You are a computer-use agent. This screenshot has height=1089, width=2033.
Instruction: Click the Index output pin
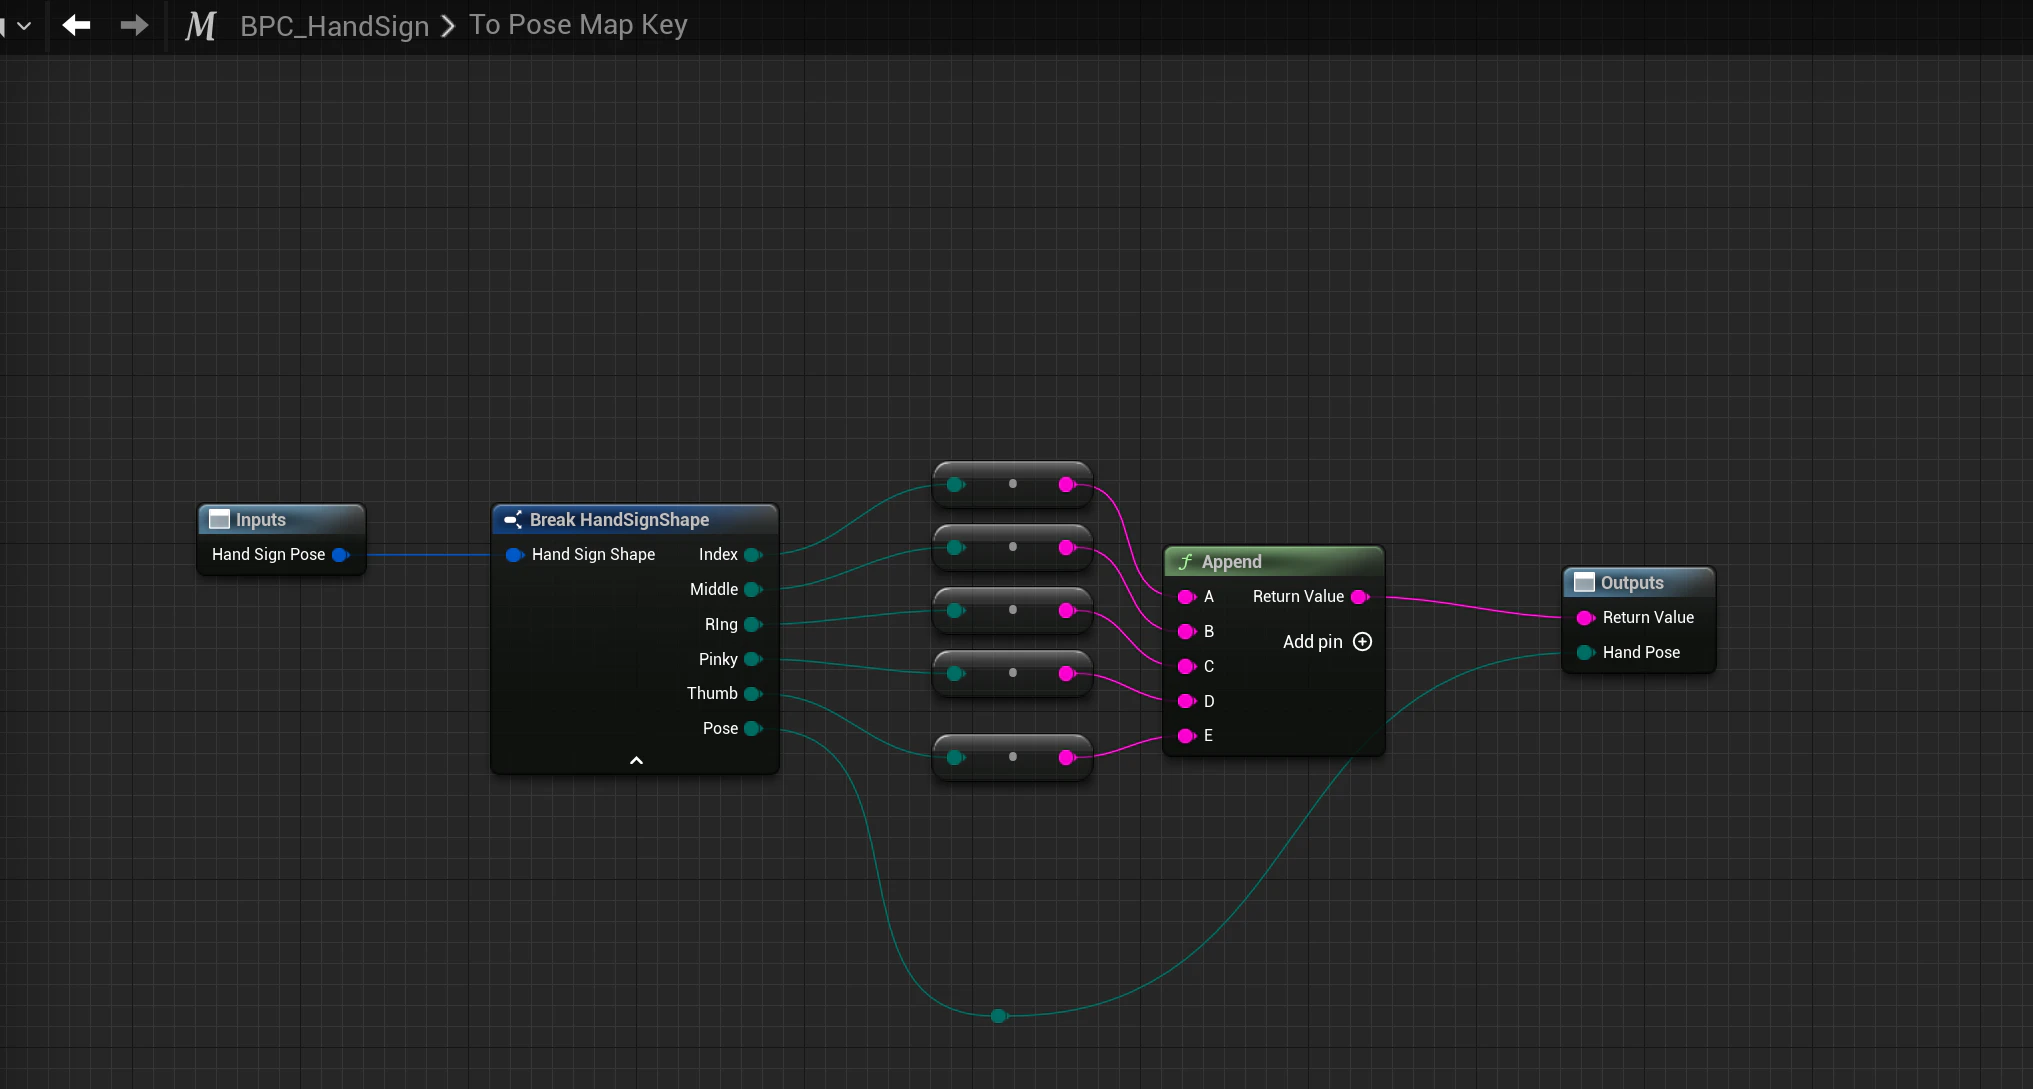(x=753, y=555)
